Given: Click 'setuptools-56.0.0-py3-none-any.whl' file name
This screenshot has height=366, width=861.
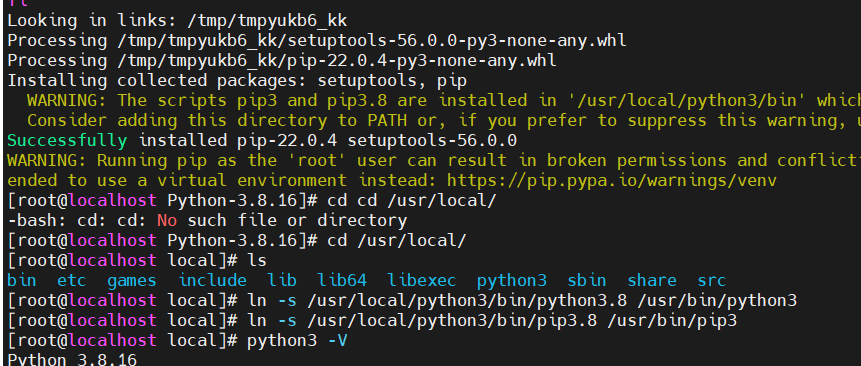Looking at the screenshot, I should pyautogui.click(x=457, y=41).
